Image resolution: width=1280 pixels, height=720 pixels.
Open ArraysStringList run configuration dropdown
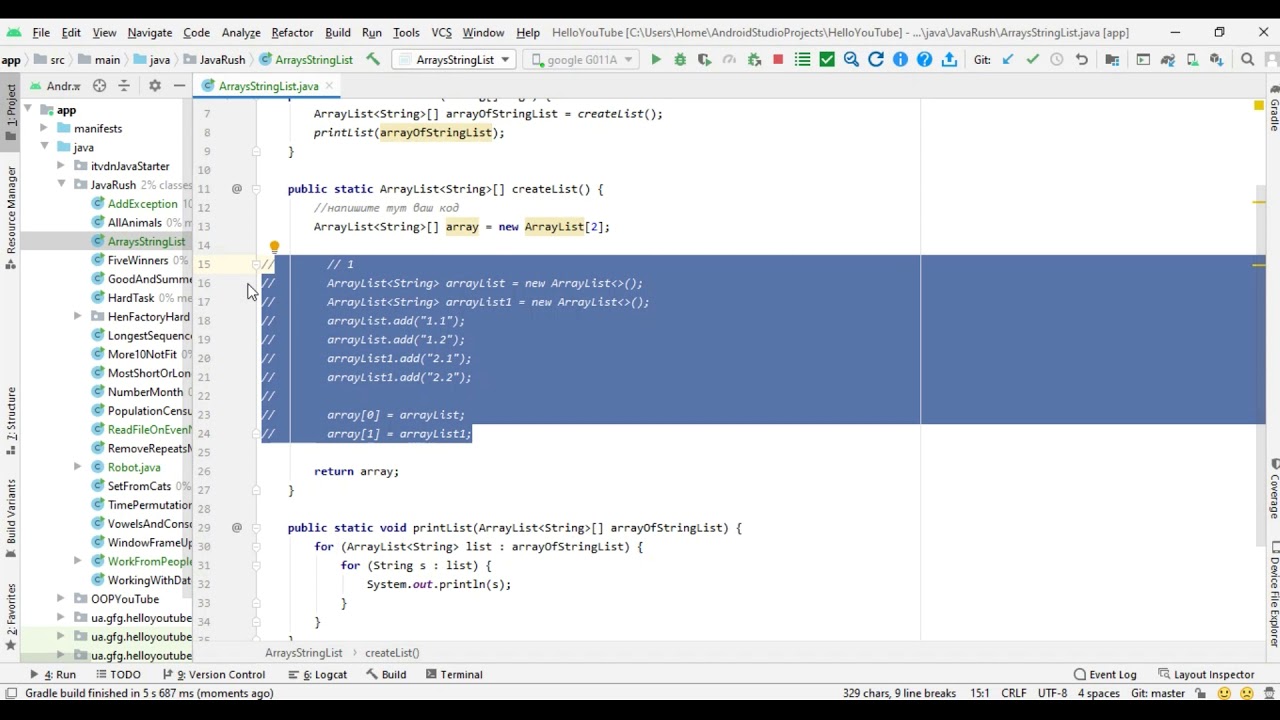(x=455, y=60)
